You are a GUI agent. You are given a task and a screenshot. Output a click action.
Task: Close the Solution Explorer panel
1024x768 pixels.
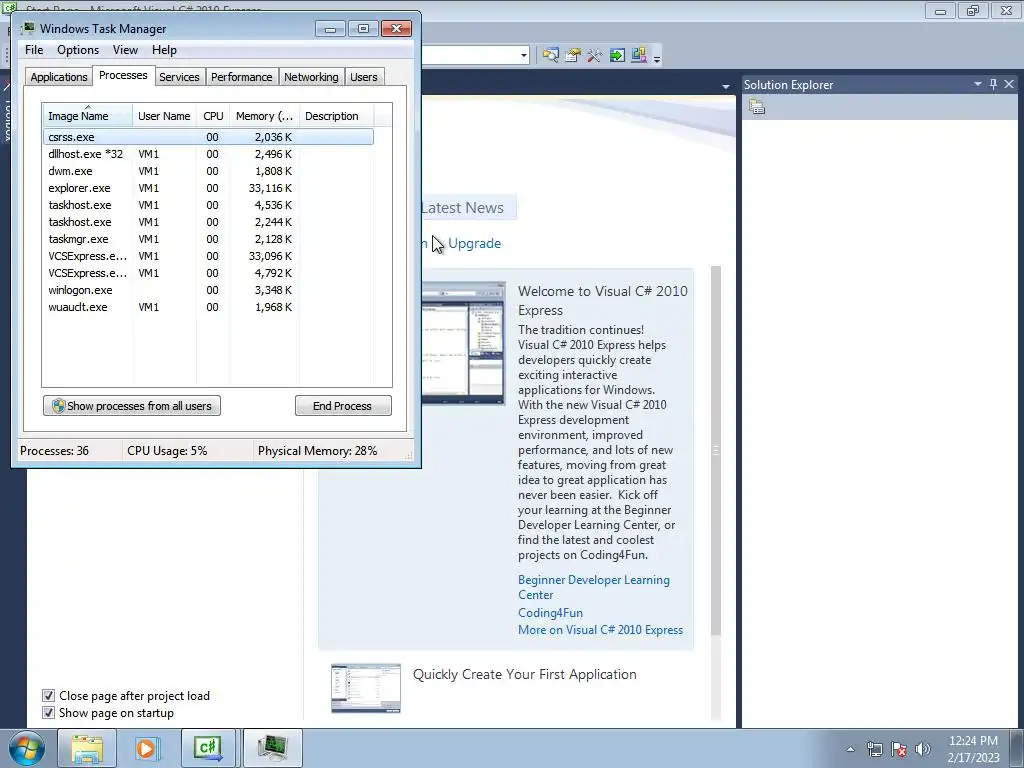(x=1009, y=84)
